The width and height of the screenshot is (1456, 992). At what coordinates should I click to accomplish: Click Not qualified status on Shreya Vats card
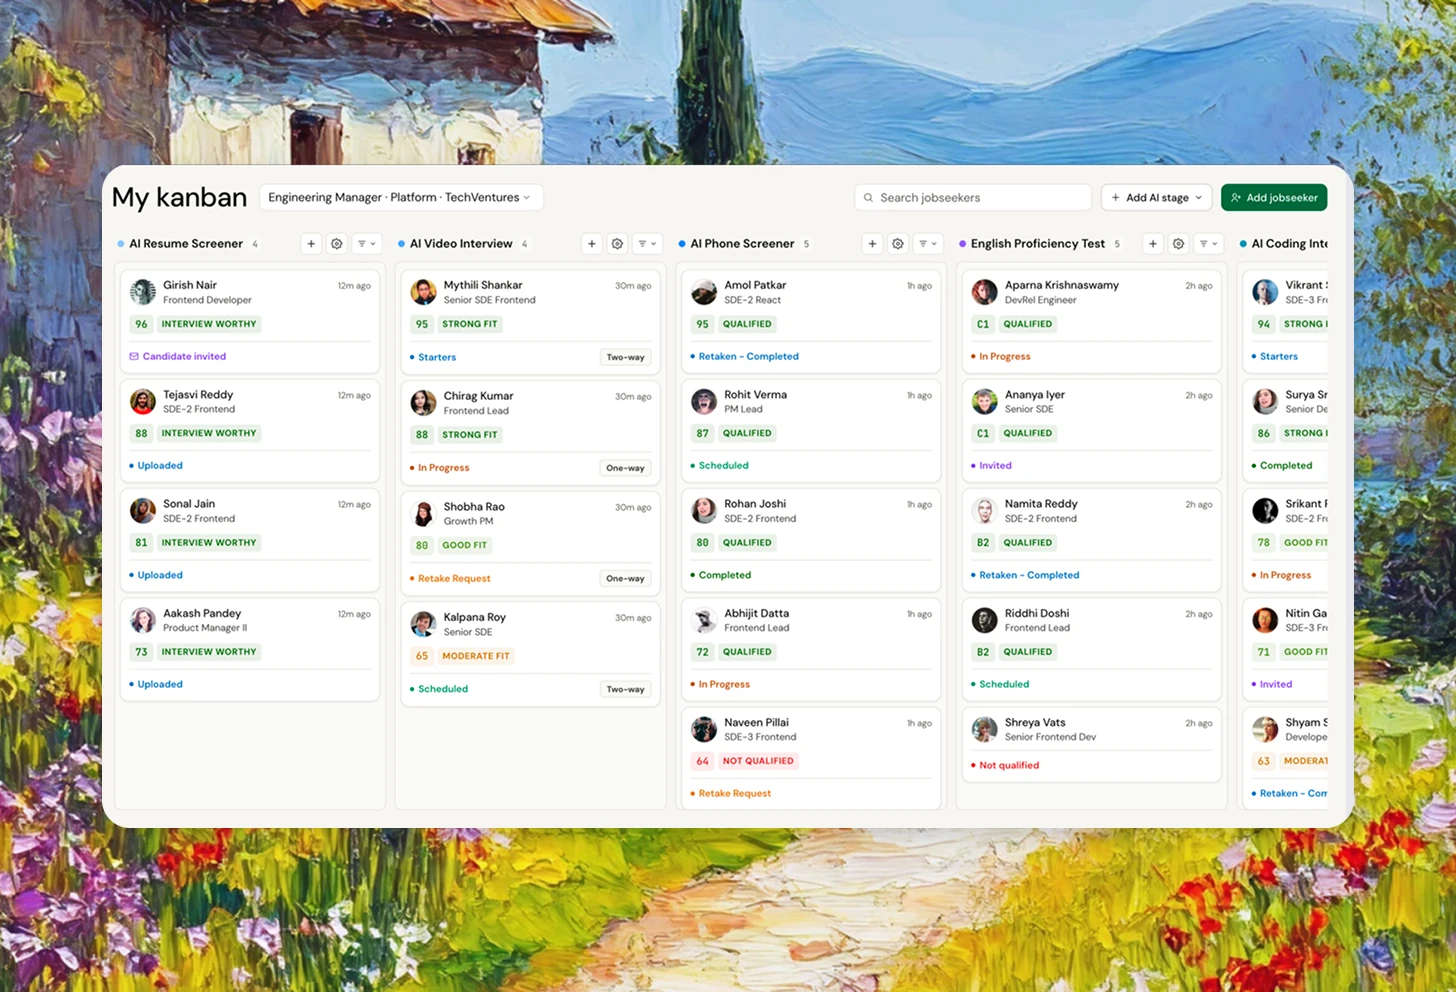1005,765
